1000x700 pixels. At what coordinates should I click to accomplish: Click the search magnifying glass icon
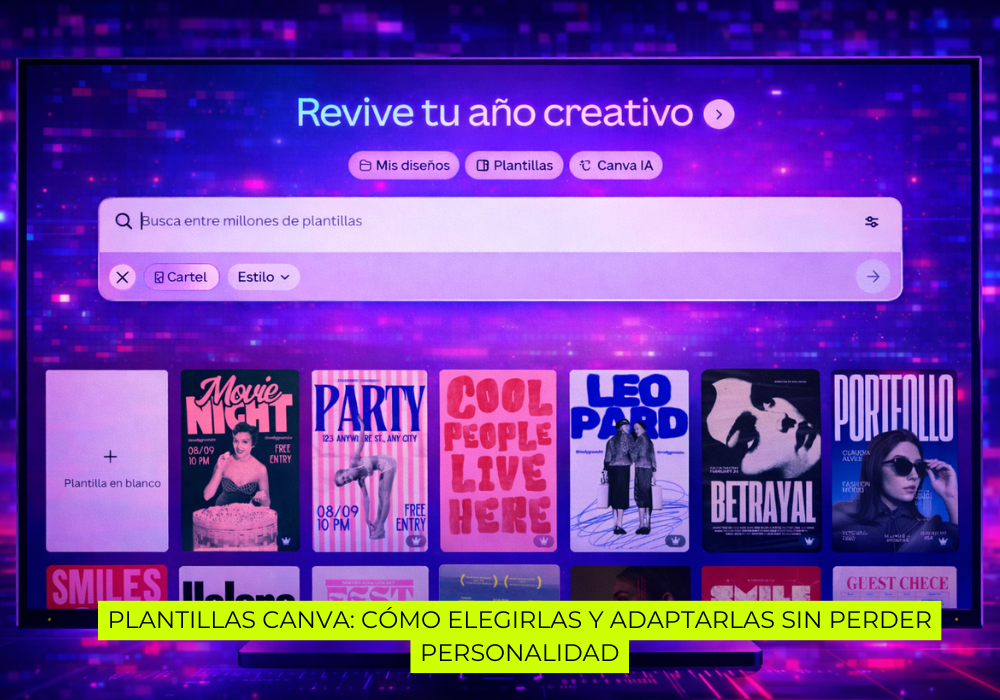[x=124, y=220]
